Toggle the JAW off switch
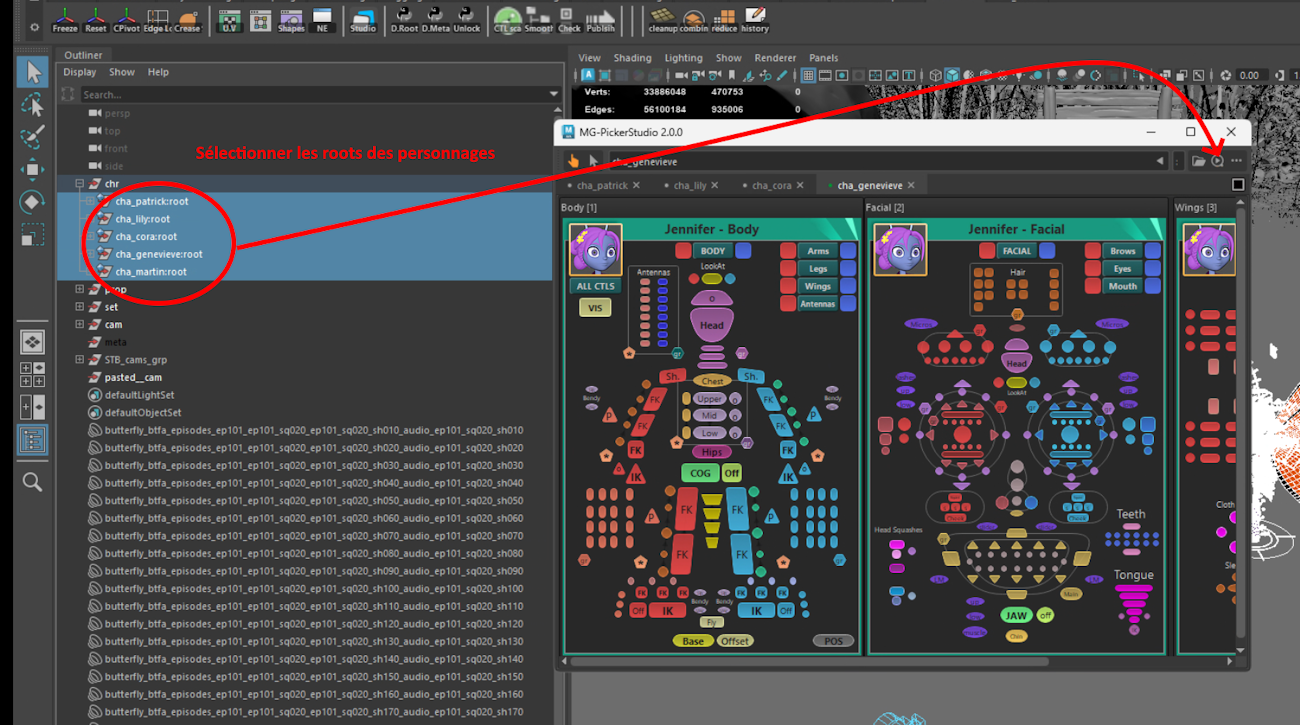Screen dimensions: 1300x725 click(x=1045, y=615)
